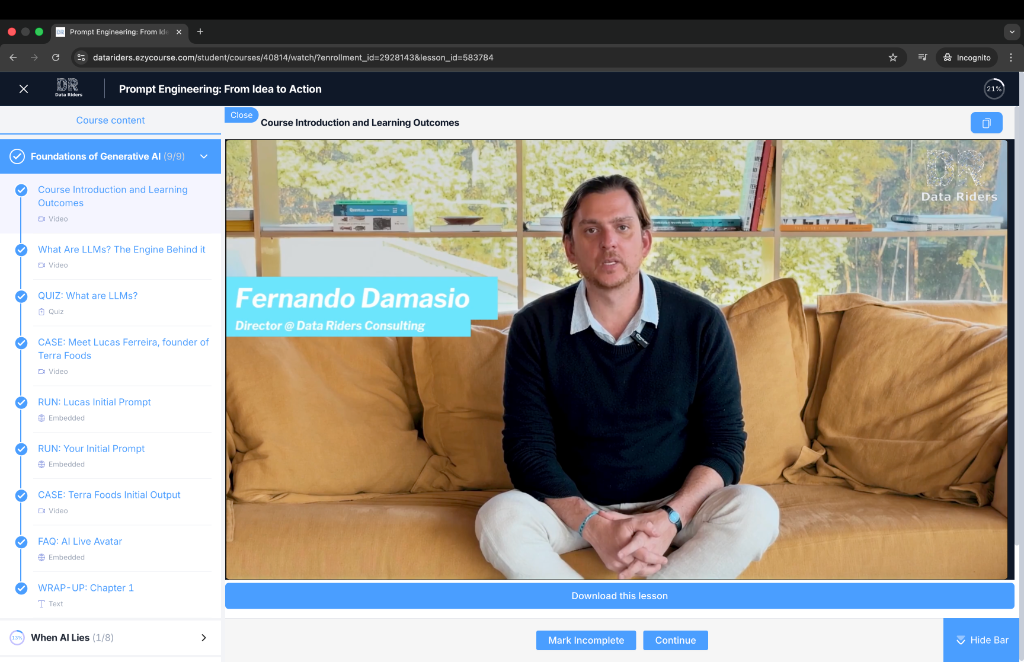Click Mark Incomplete button
The width and height of the screenshot is (1024, 662).
point(586,640)
